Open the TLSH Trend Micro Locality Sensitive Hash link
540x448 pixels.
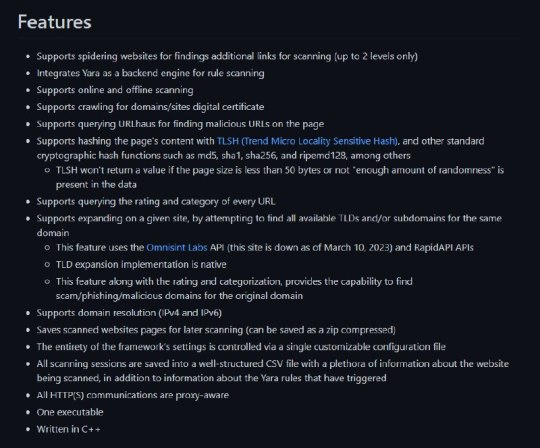click(307, 141)
